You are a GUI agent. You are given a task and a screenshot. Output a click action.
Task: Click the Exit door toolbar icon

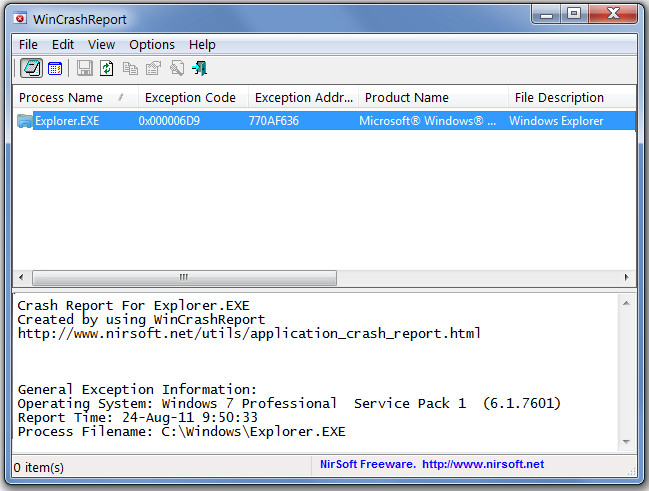(200, 68)
